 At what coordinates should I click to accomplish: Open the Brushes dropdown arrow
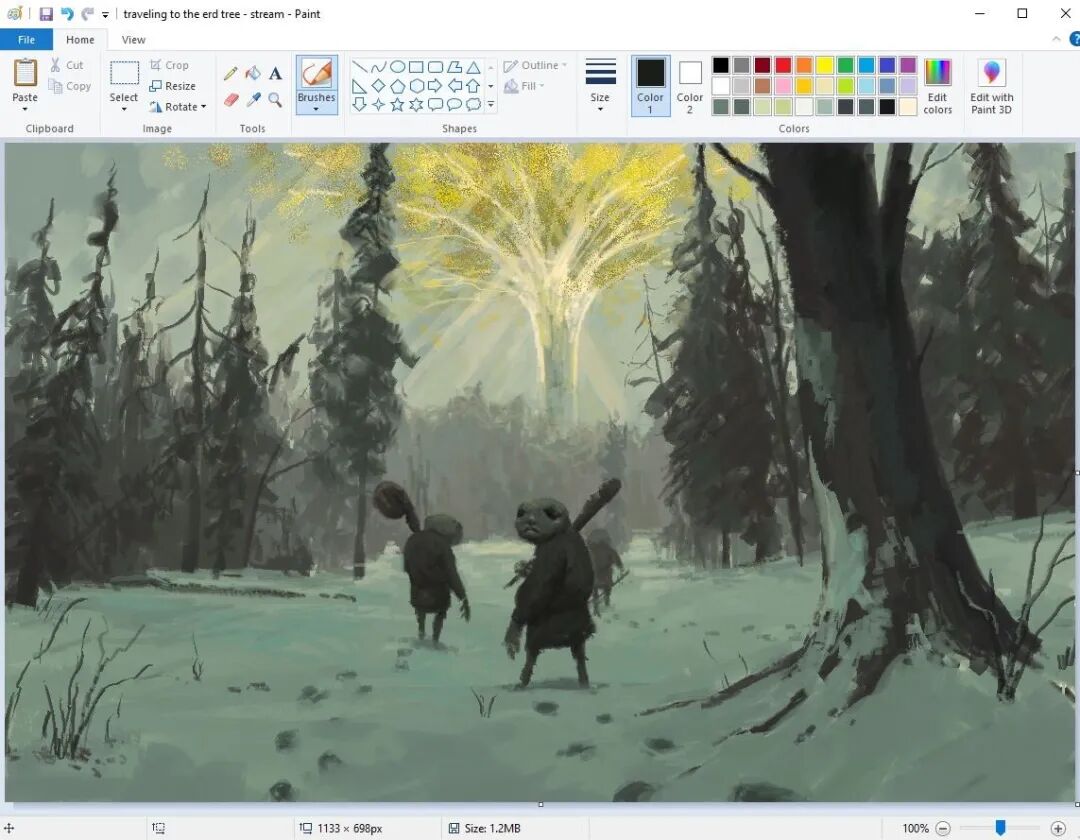[316, 109]
